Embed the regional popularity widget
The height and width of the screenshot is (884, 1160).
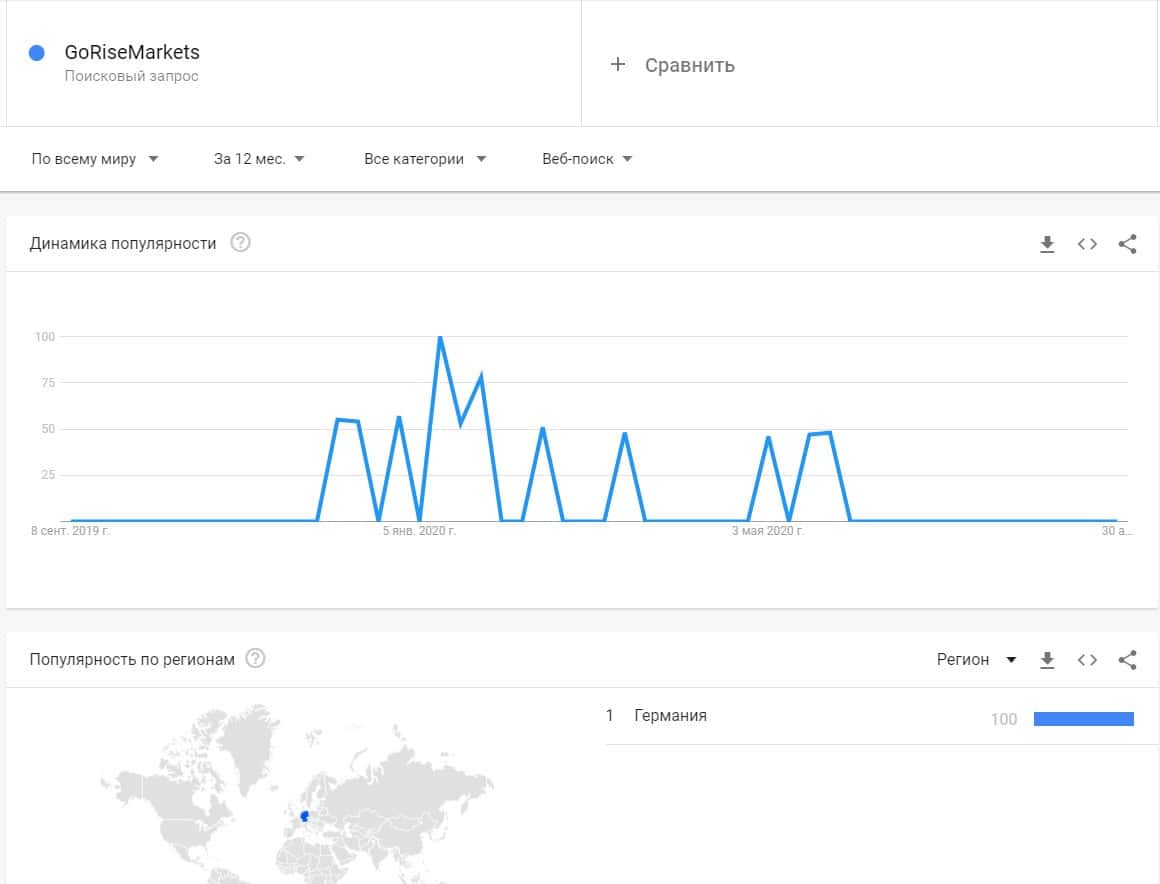tap(1087, 660)
